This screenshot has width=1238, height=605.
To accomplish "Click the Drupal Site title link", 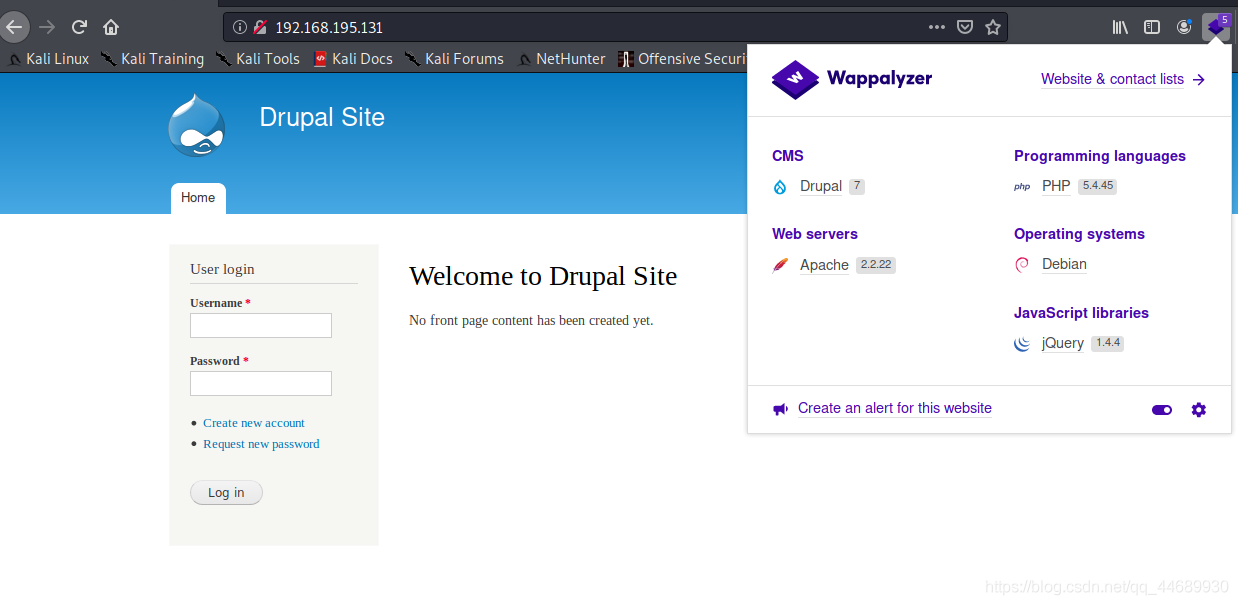I will click(322, 117).
